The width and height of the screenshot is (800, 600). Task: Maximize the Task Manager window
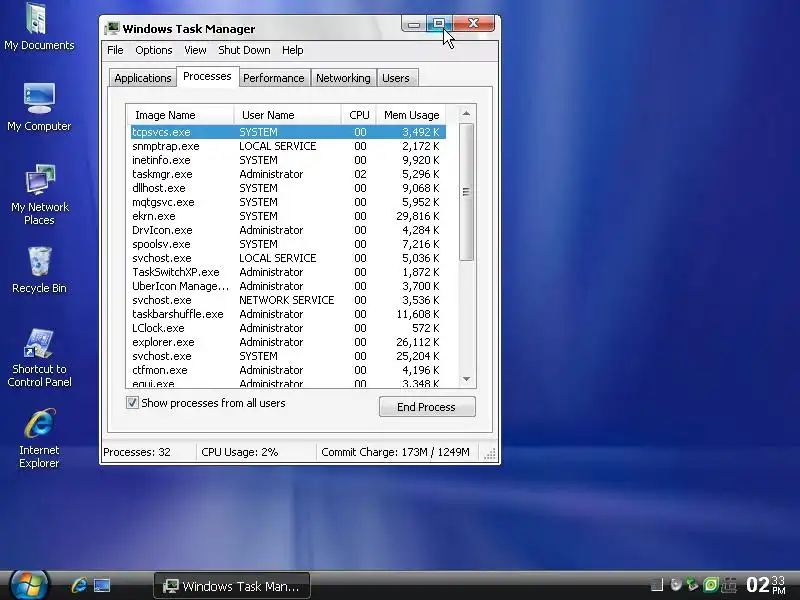(x=439, y=23)
